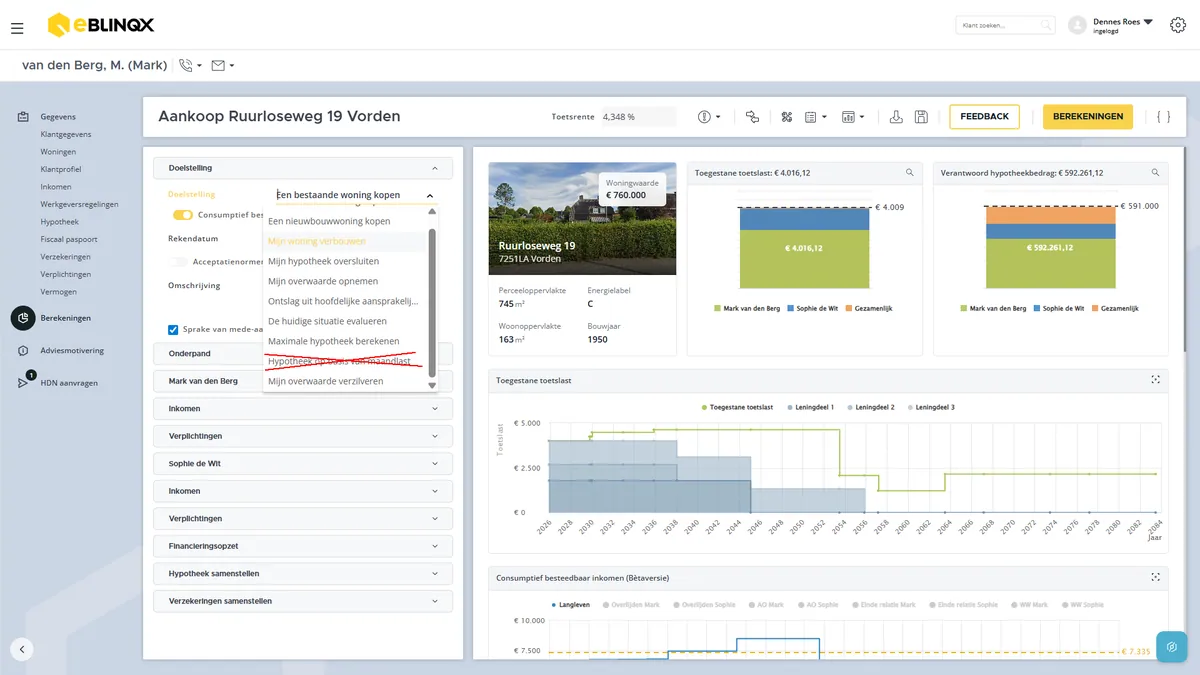The image size is (1200, 675).
Task: Click in the 'Klant zoeken' search field
Action: [x=1005, y=25]
